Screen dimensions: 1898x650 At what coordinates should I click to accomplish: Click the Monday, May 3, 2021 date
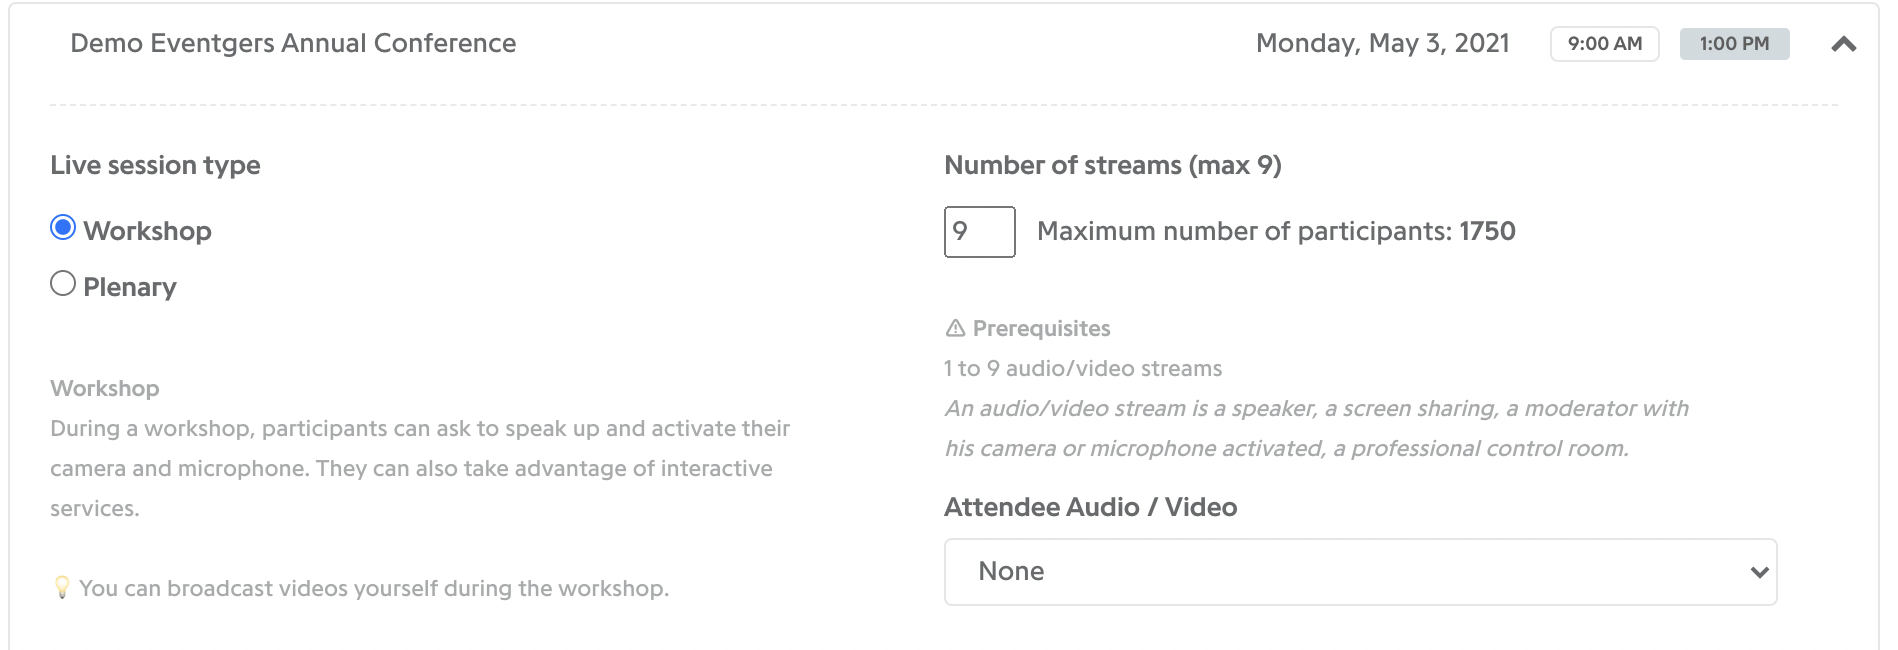point(1382,43)
